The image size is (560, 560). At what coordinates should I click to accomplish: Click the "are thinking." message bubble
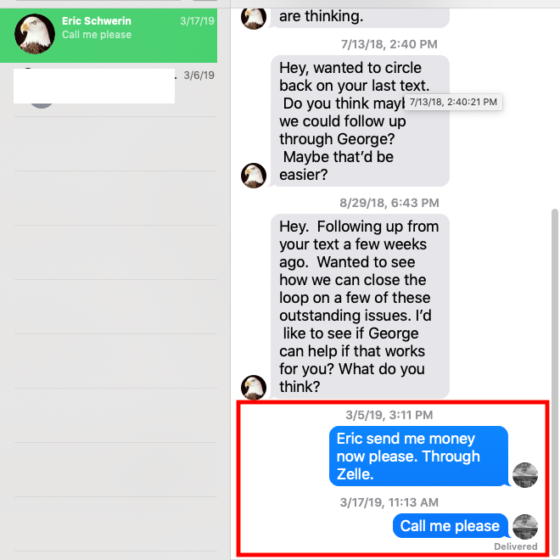360,18
